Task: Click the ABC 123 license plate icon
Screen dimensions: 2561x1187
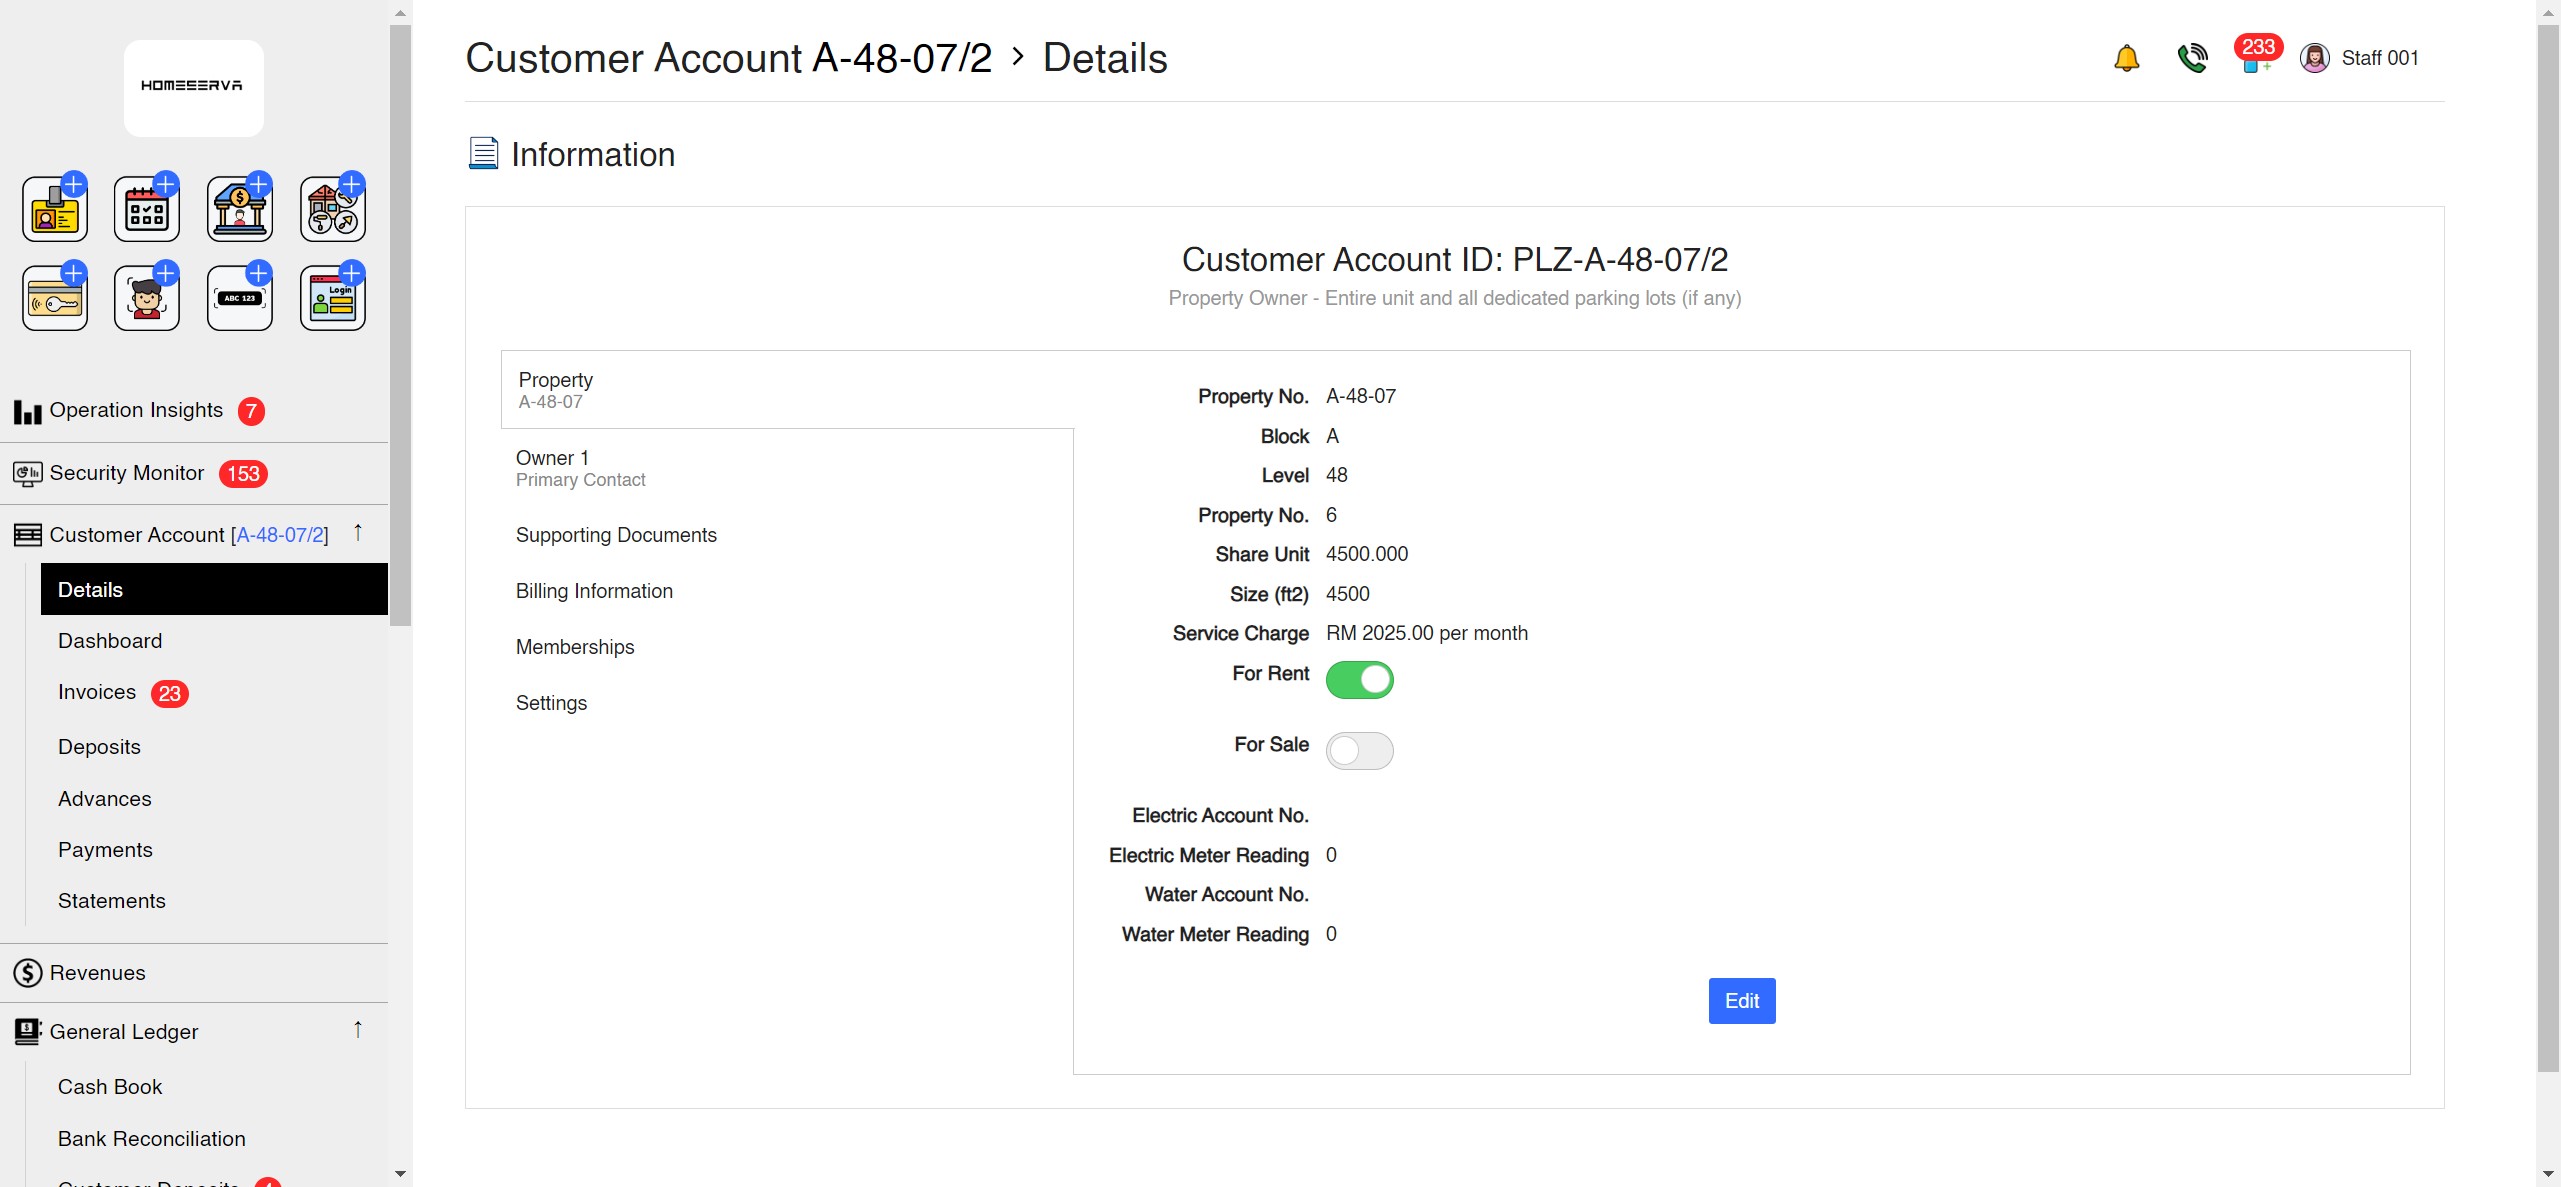Action: click(x=240, y=298)
